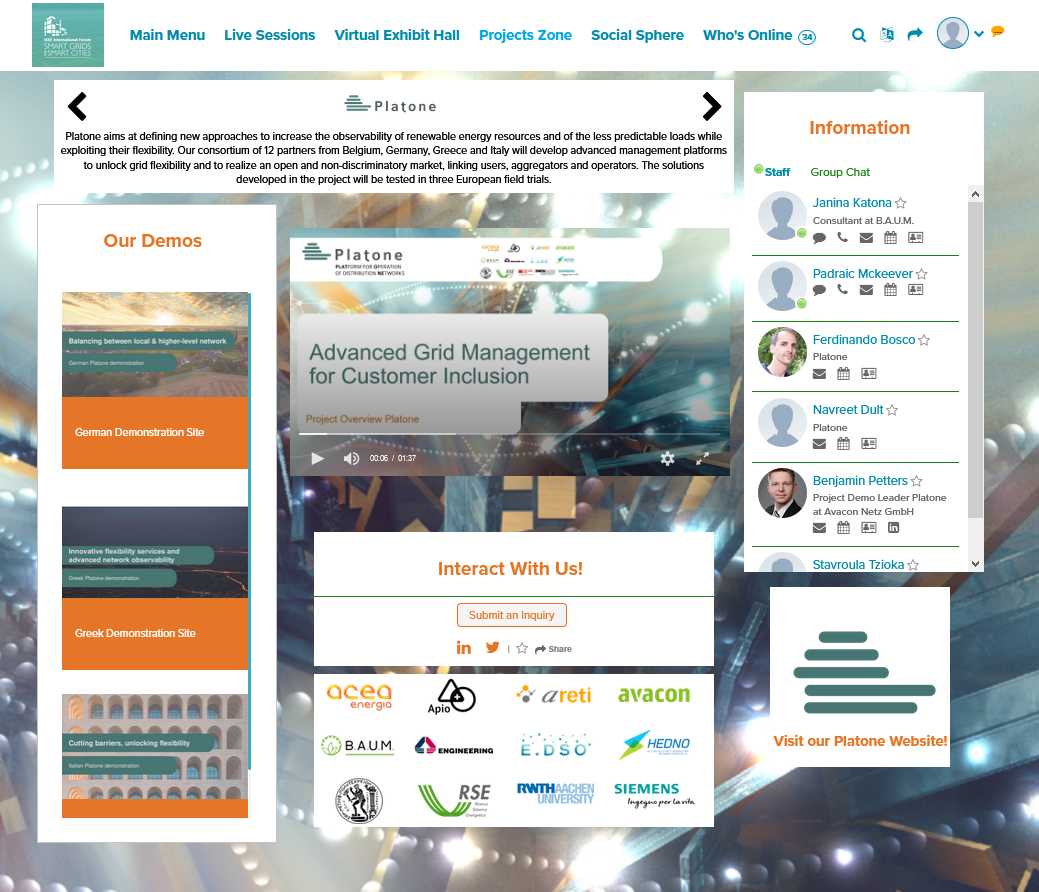Seek within the video progress bar
1039x892 pixels.
509,434
